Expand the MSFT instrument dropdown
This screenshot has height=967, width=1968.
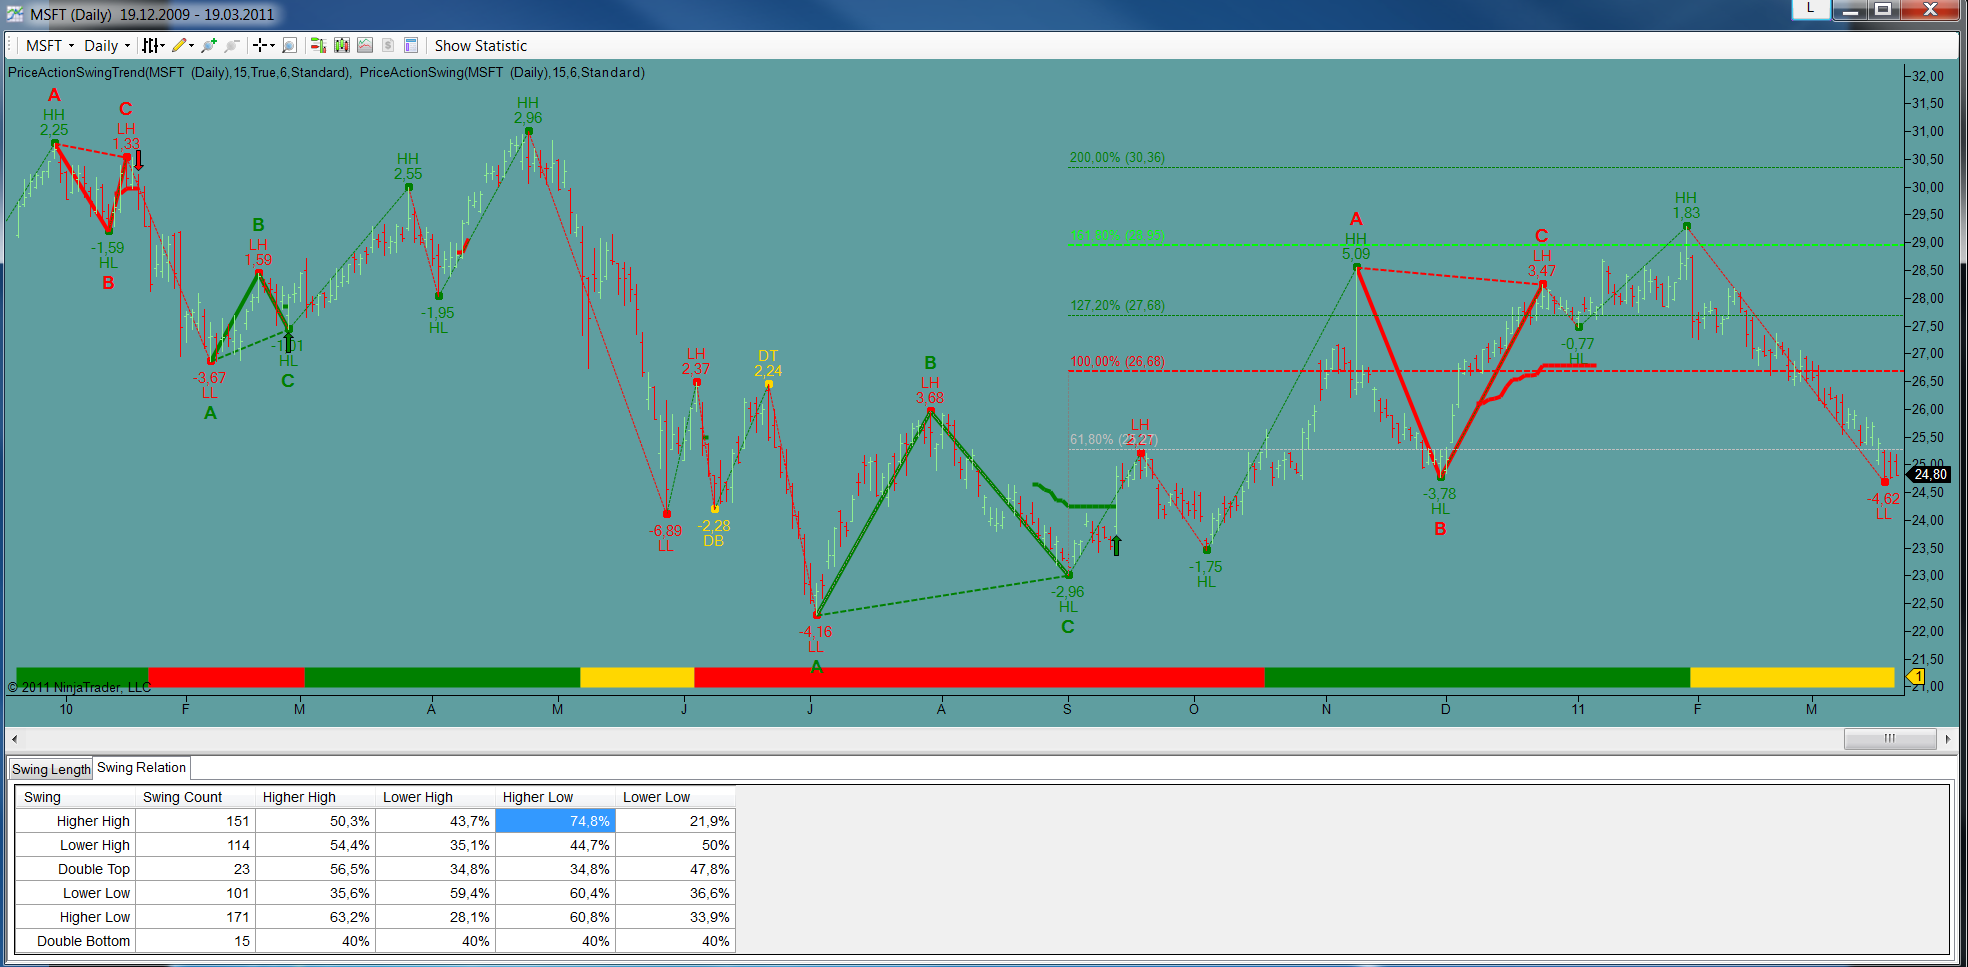pos(50,45)
